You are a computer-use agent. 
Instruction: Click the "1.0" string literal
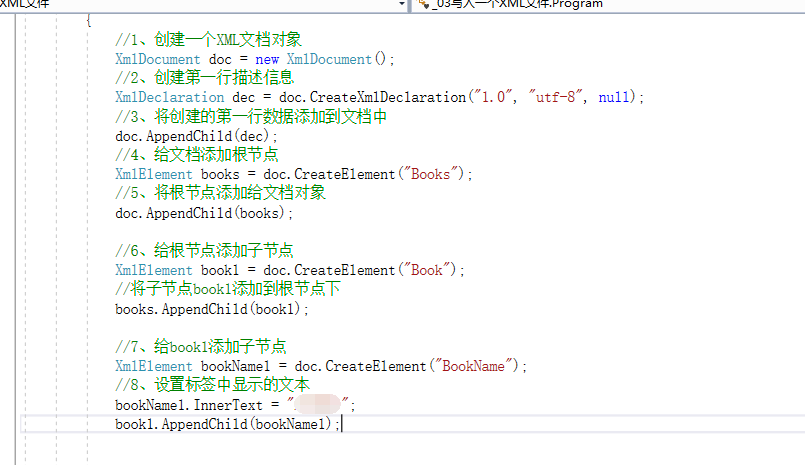(493, 97)
